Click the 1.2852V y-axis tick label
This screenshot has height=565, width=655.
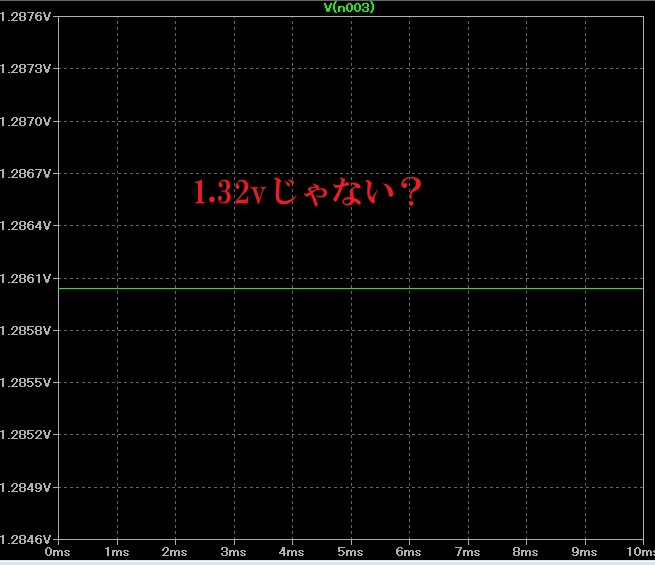pos(25,435)
